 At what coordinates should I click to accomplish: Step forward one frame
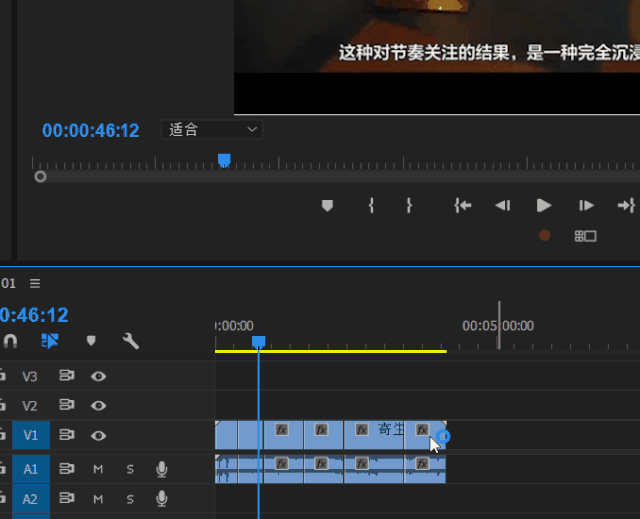[x=586, y=205]
